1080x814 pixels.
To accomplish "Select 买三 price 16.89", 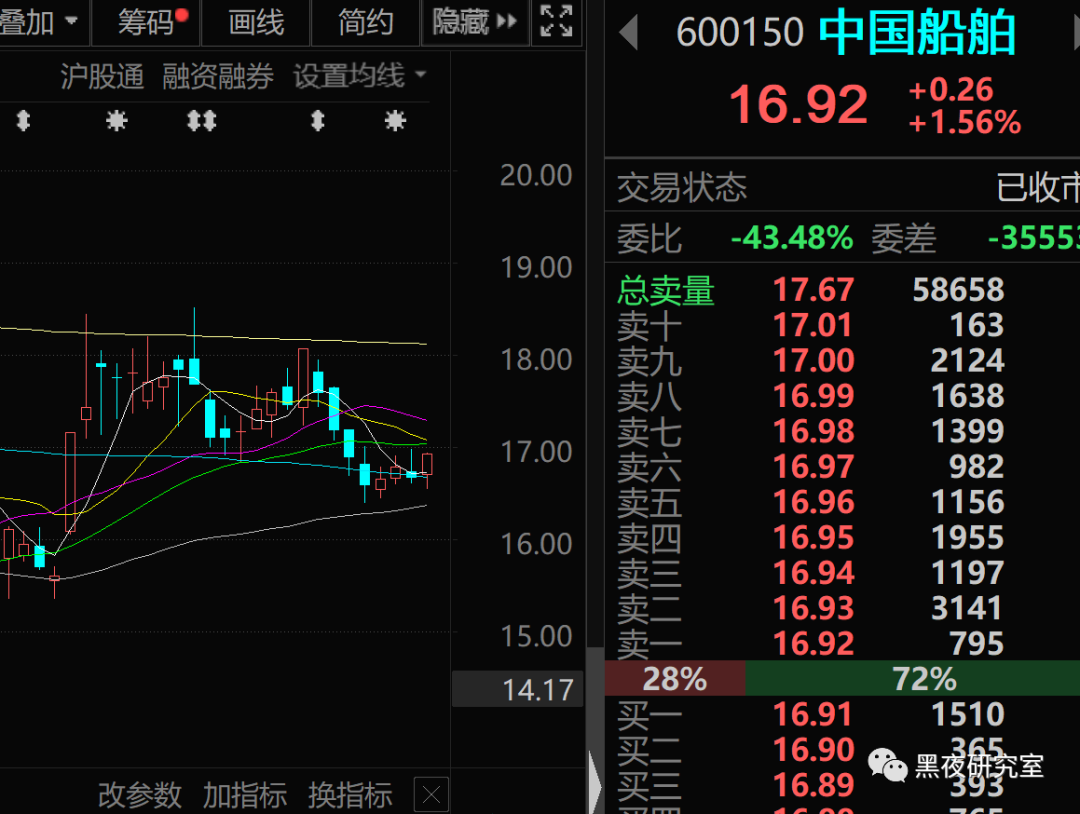I will point(813,784).
